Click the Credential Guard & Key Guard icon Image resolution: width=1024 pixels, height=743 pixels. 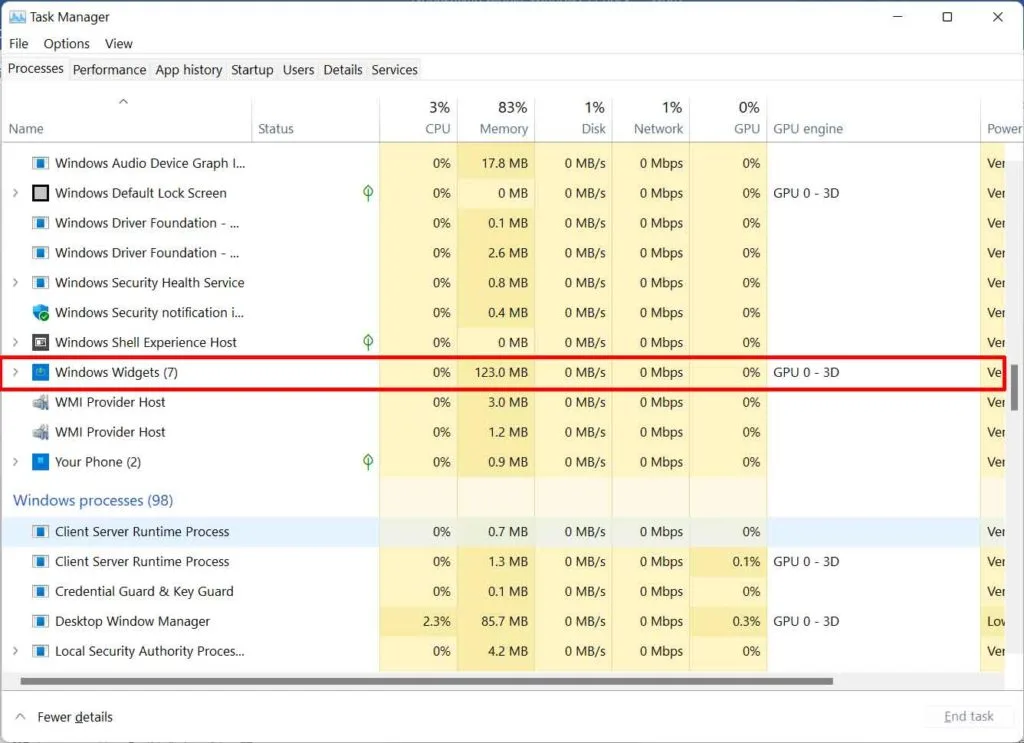point(40,592)
